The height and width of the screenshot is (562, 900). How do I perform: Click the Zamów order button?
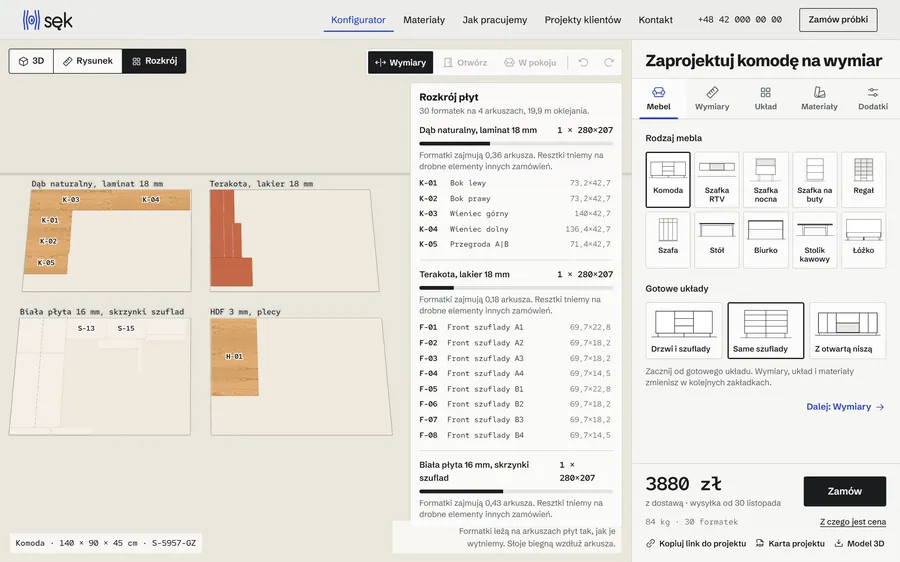tap(844, 491)
